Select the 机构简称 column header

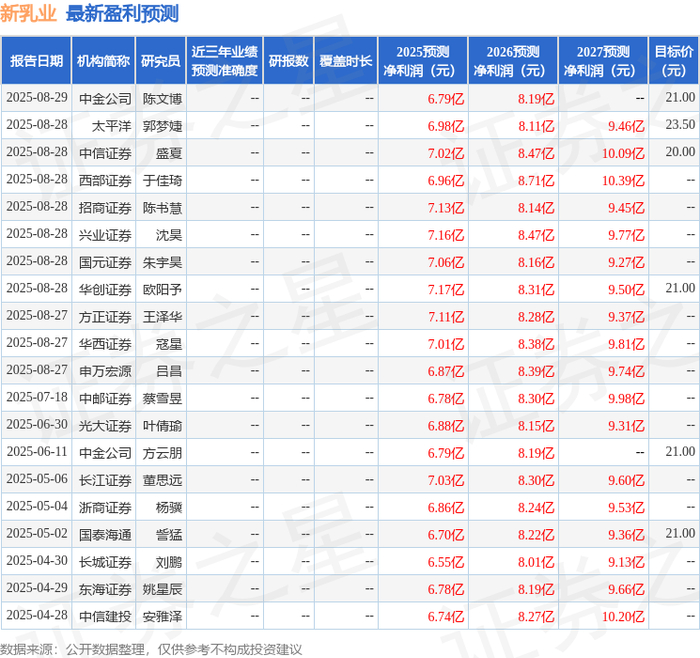point(103,61)
